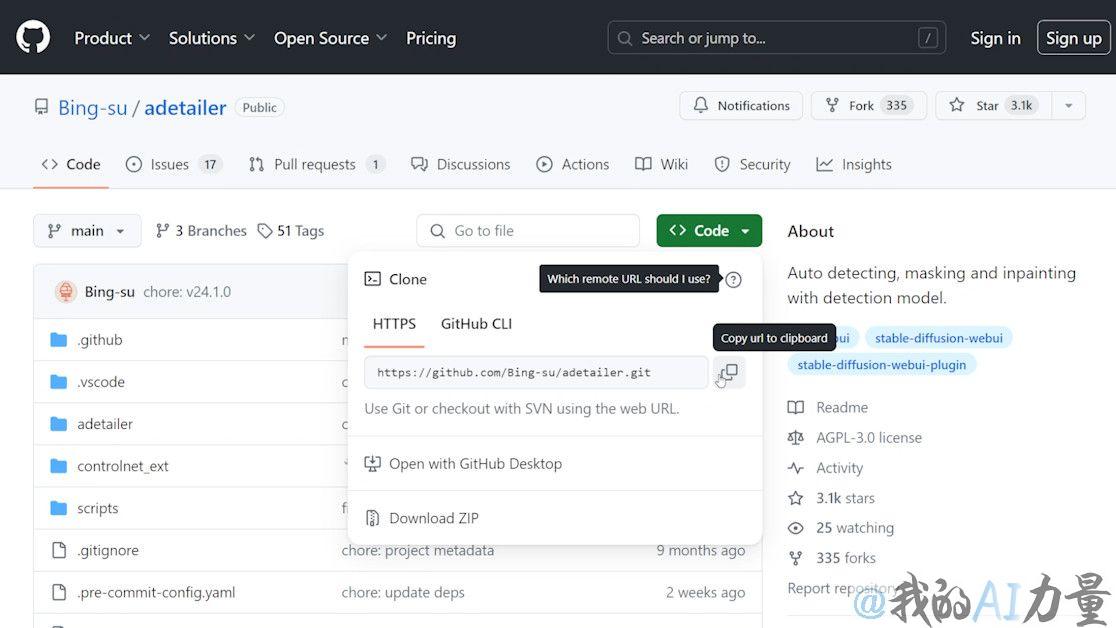This screenshot has width=1116, height=628.
Task: Click the GitHub logo in header
Action: pos(33,37)
